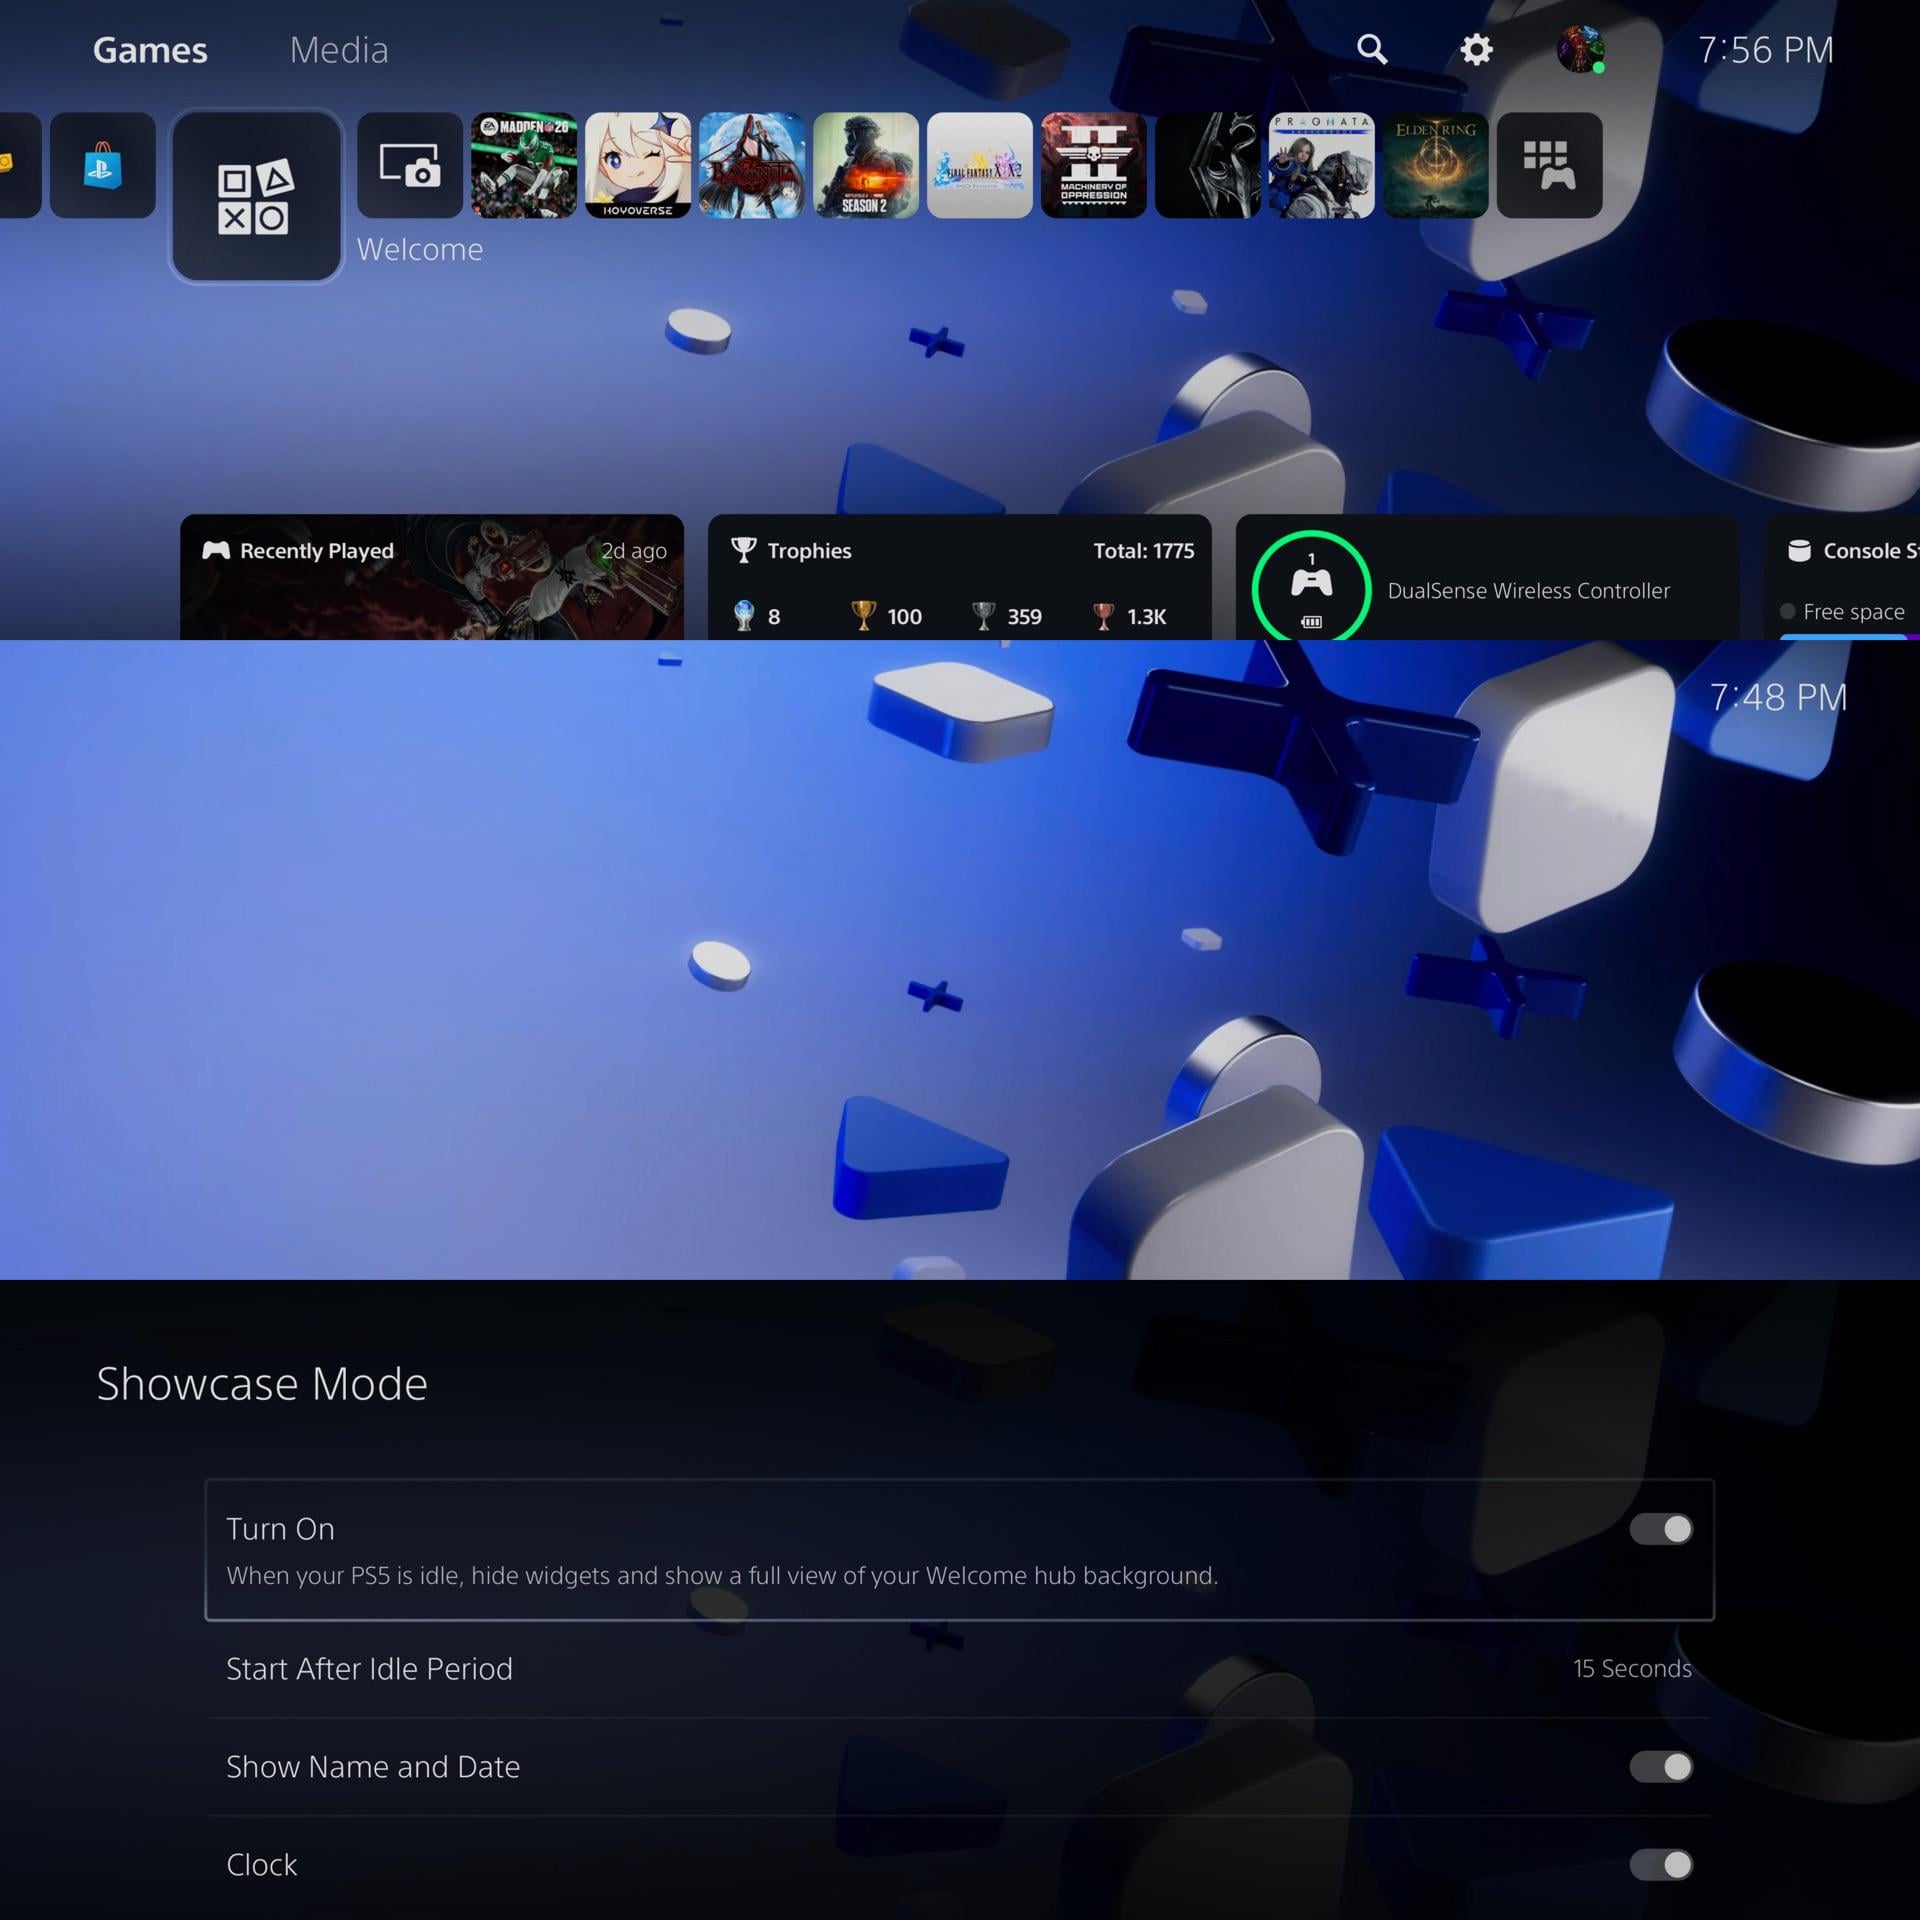1920x1920 pixels.
Task: Click the user profile avatar
Action: pyautogui.click(x=1580, y=49)
